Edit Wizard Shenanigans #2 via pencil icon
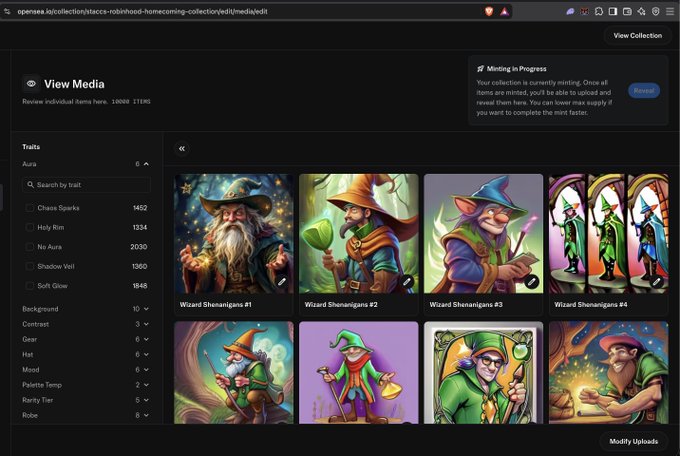Screen dimensions: 680x456 tap(407, 282)
